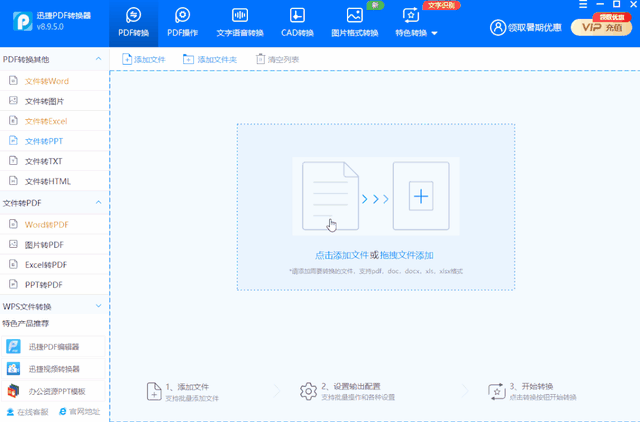The image size is (640, 422).
Task: Click the 清空列表 toolbar button
Action: pyautogui.click(x=278, y=60)
